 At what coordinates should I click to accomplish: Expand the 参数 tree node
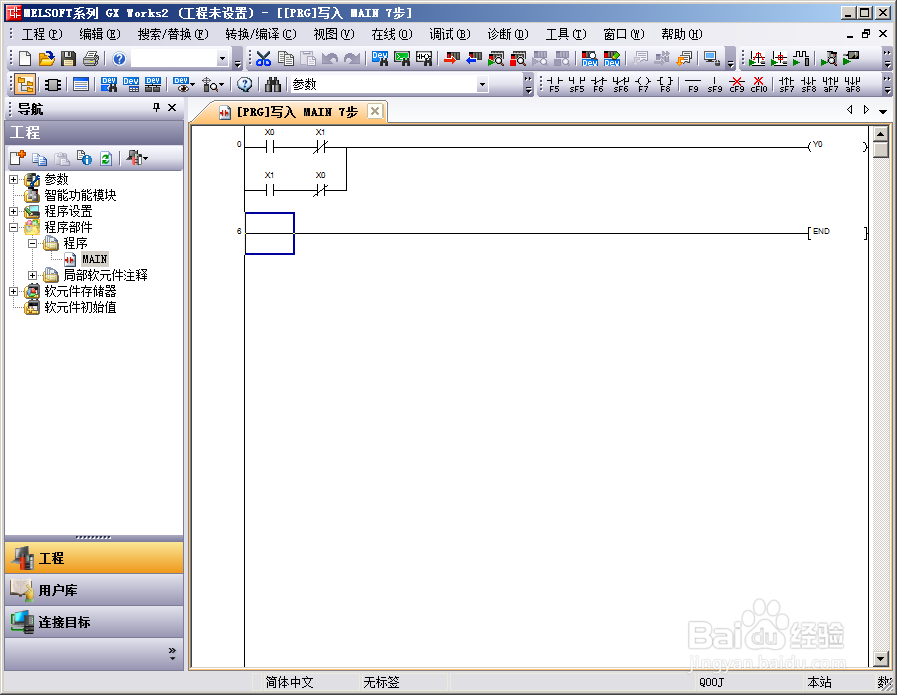pos(14,180)
